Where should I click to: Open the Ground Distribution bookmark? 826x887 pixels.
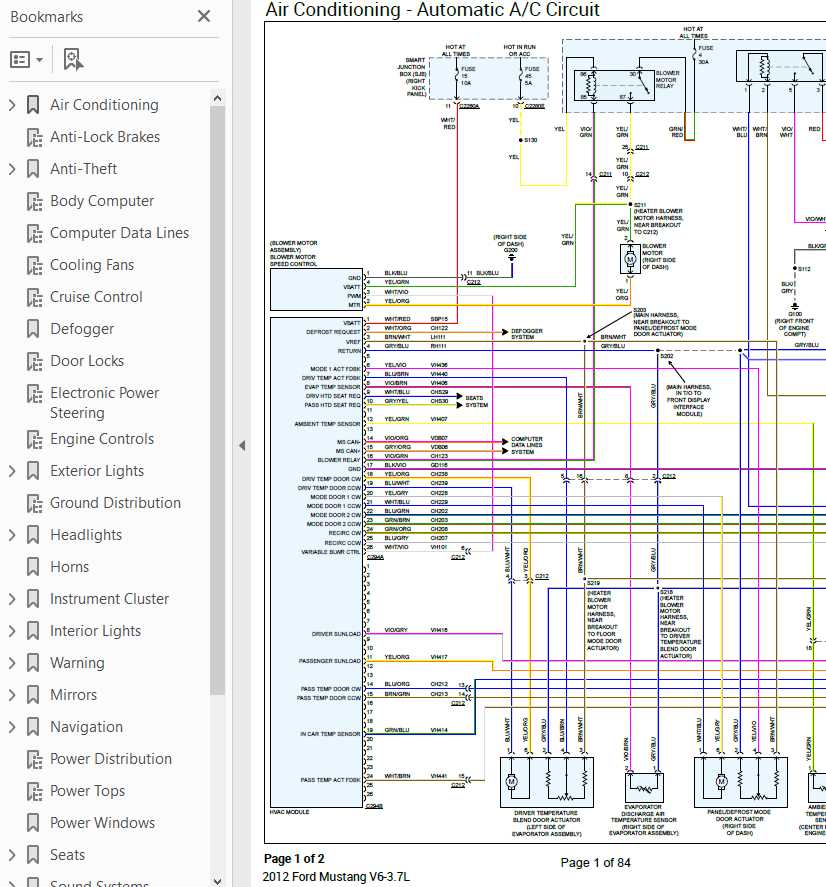point(115,503)
